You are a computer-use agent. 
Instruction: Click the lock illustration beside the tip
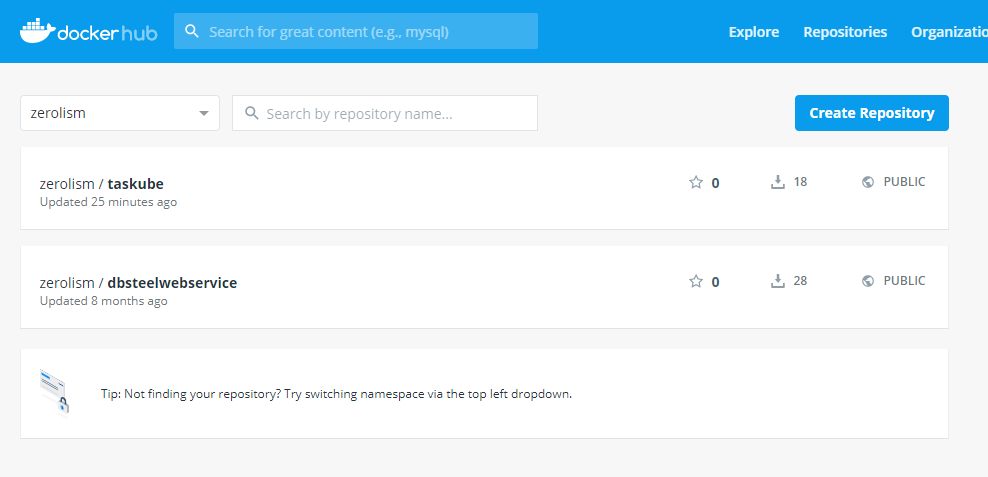[x=55, y=393]
